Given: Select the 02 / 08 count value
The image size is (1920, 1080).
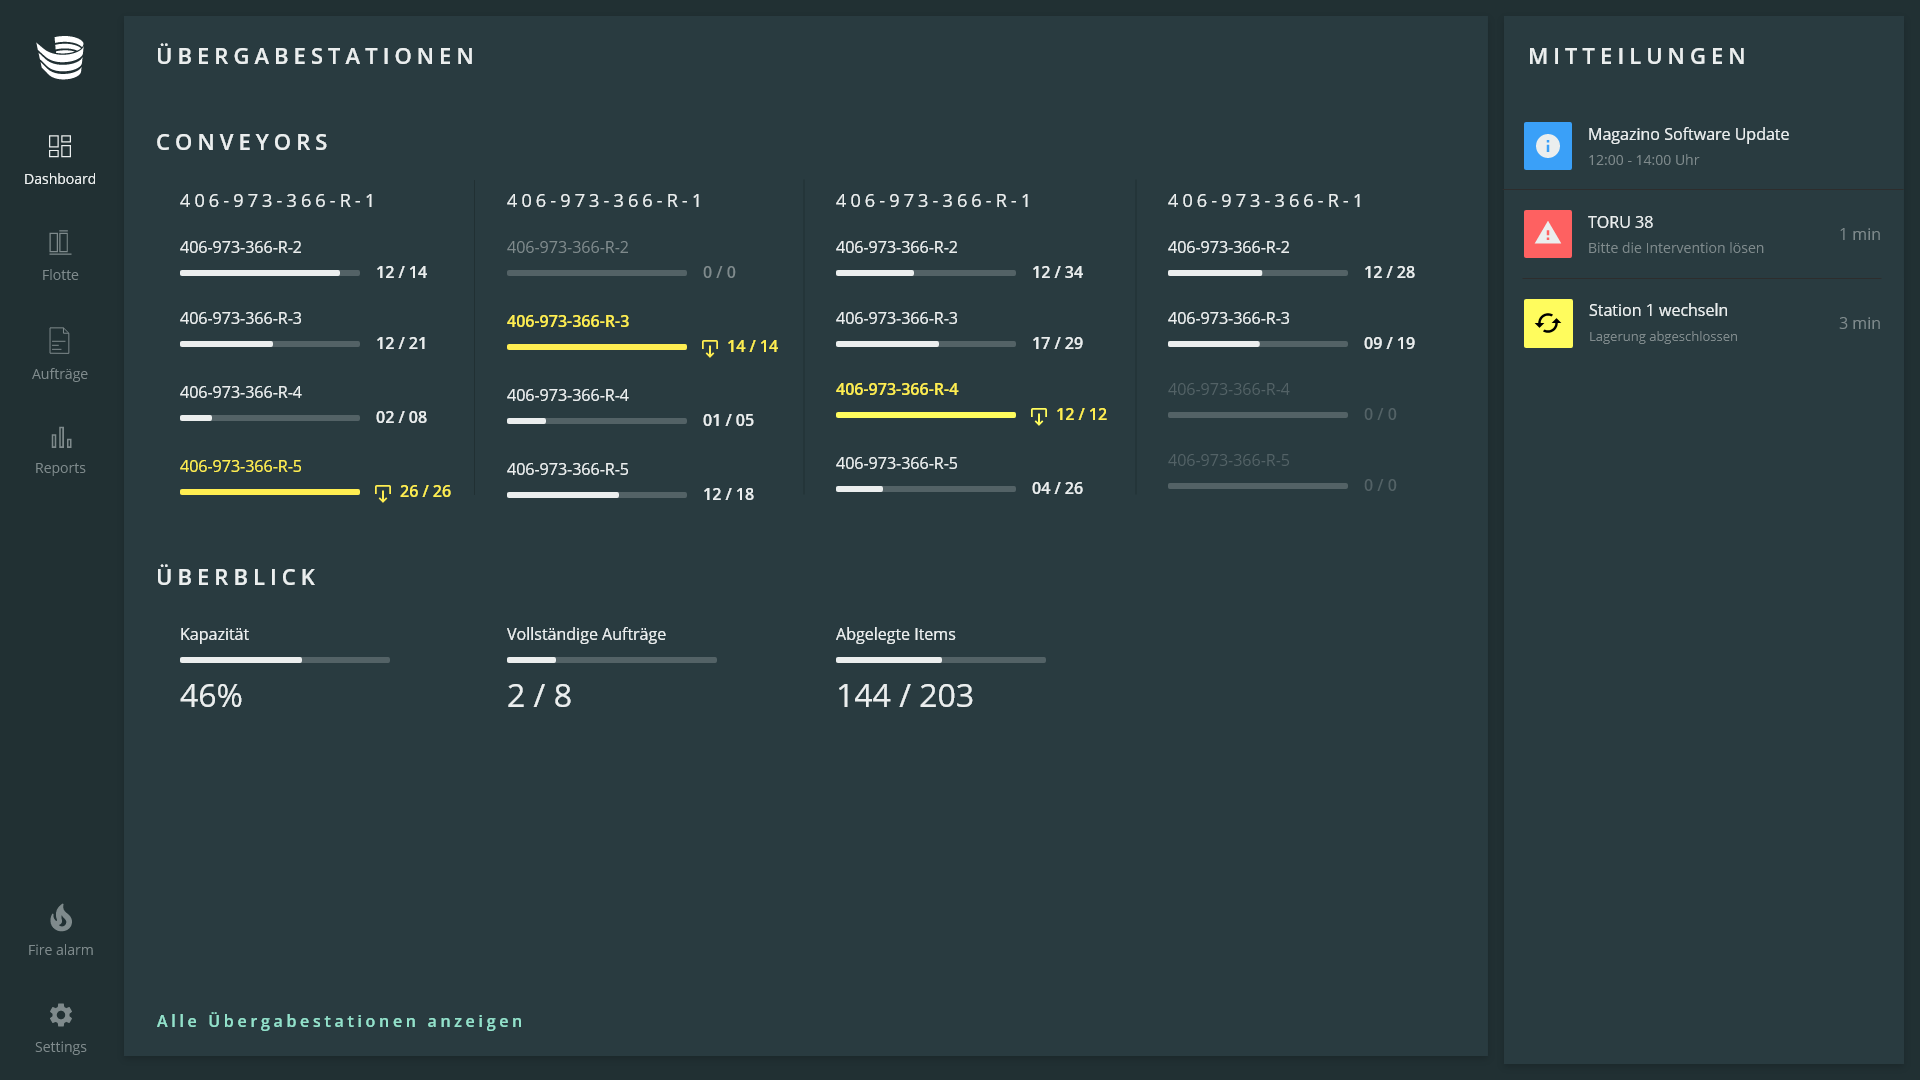Looking at the screenshot, I should pyautogui.click(x=401, y=417).
